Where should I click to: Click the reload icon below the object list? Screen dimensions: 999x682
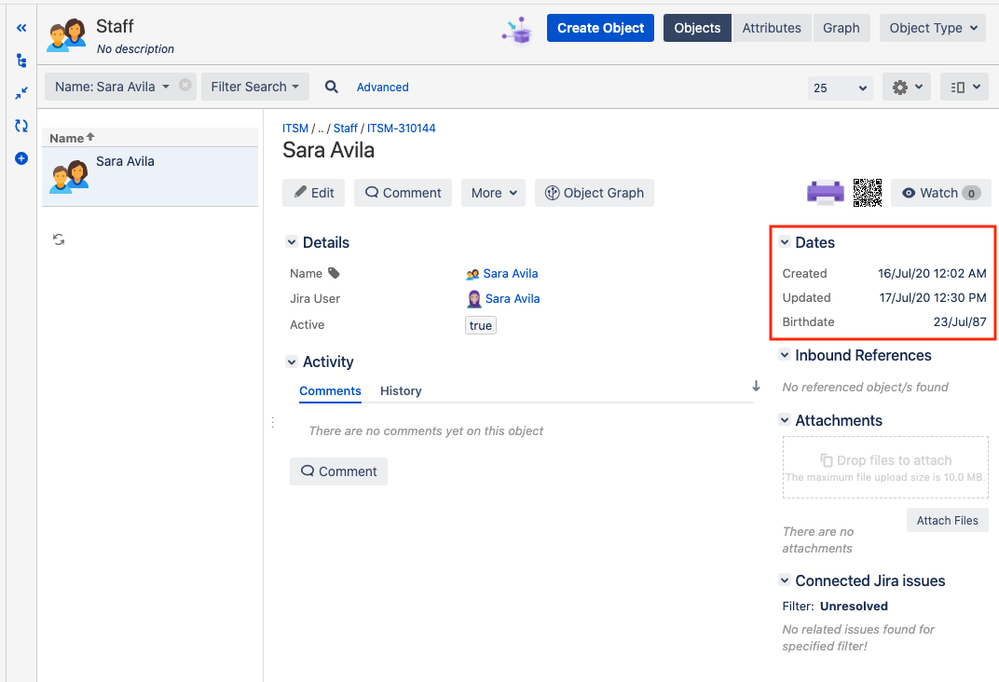pos(59,239)
